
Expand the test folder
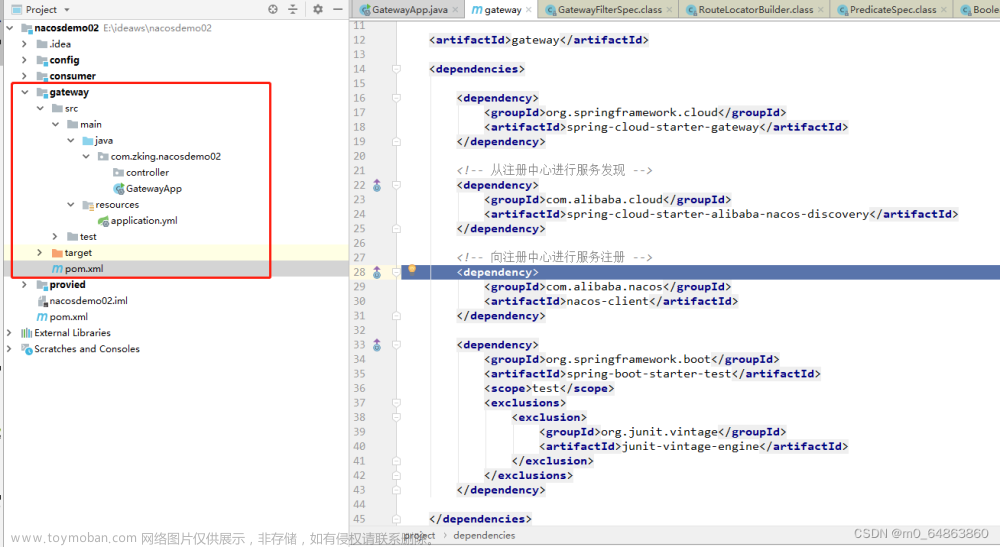coord(55,237)
